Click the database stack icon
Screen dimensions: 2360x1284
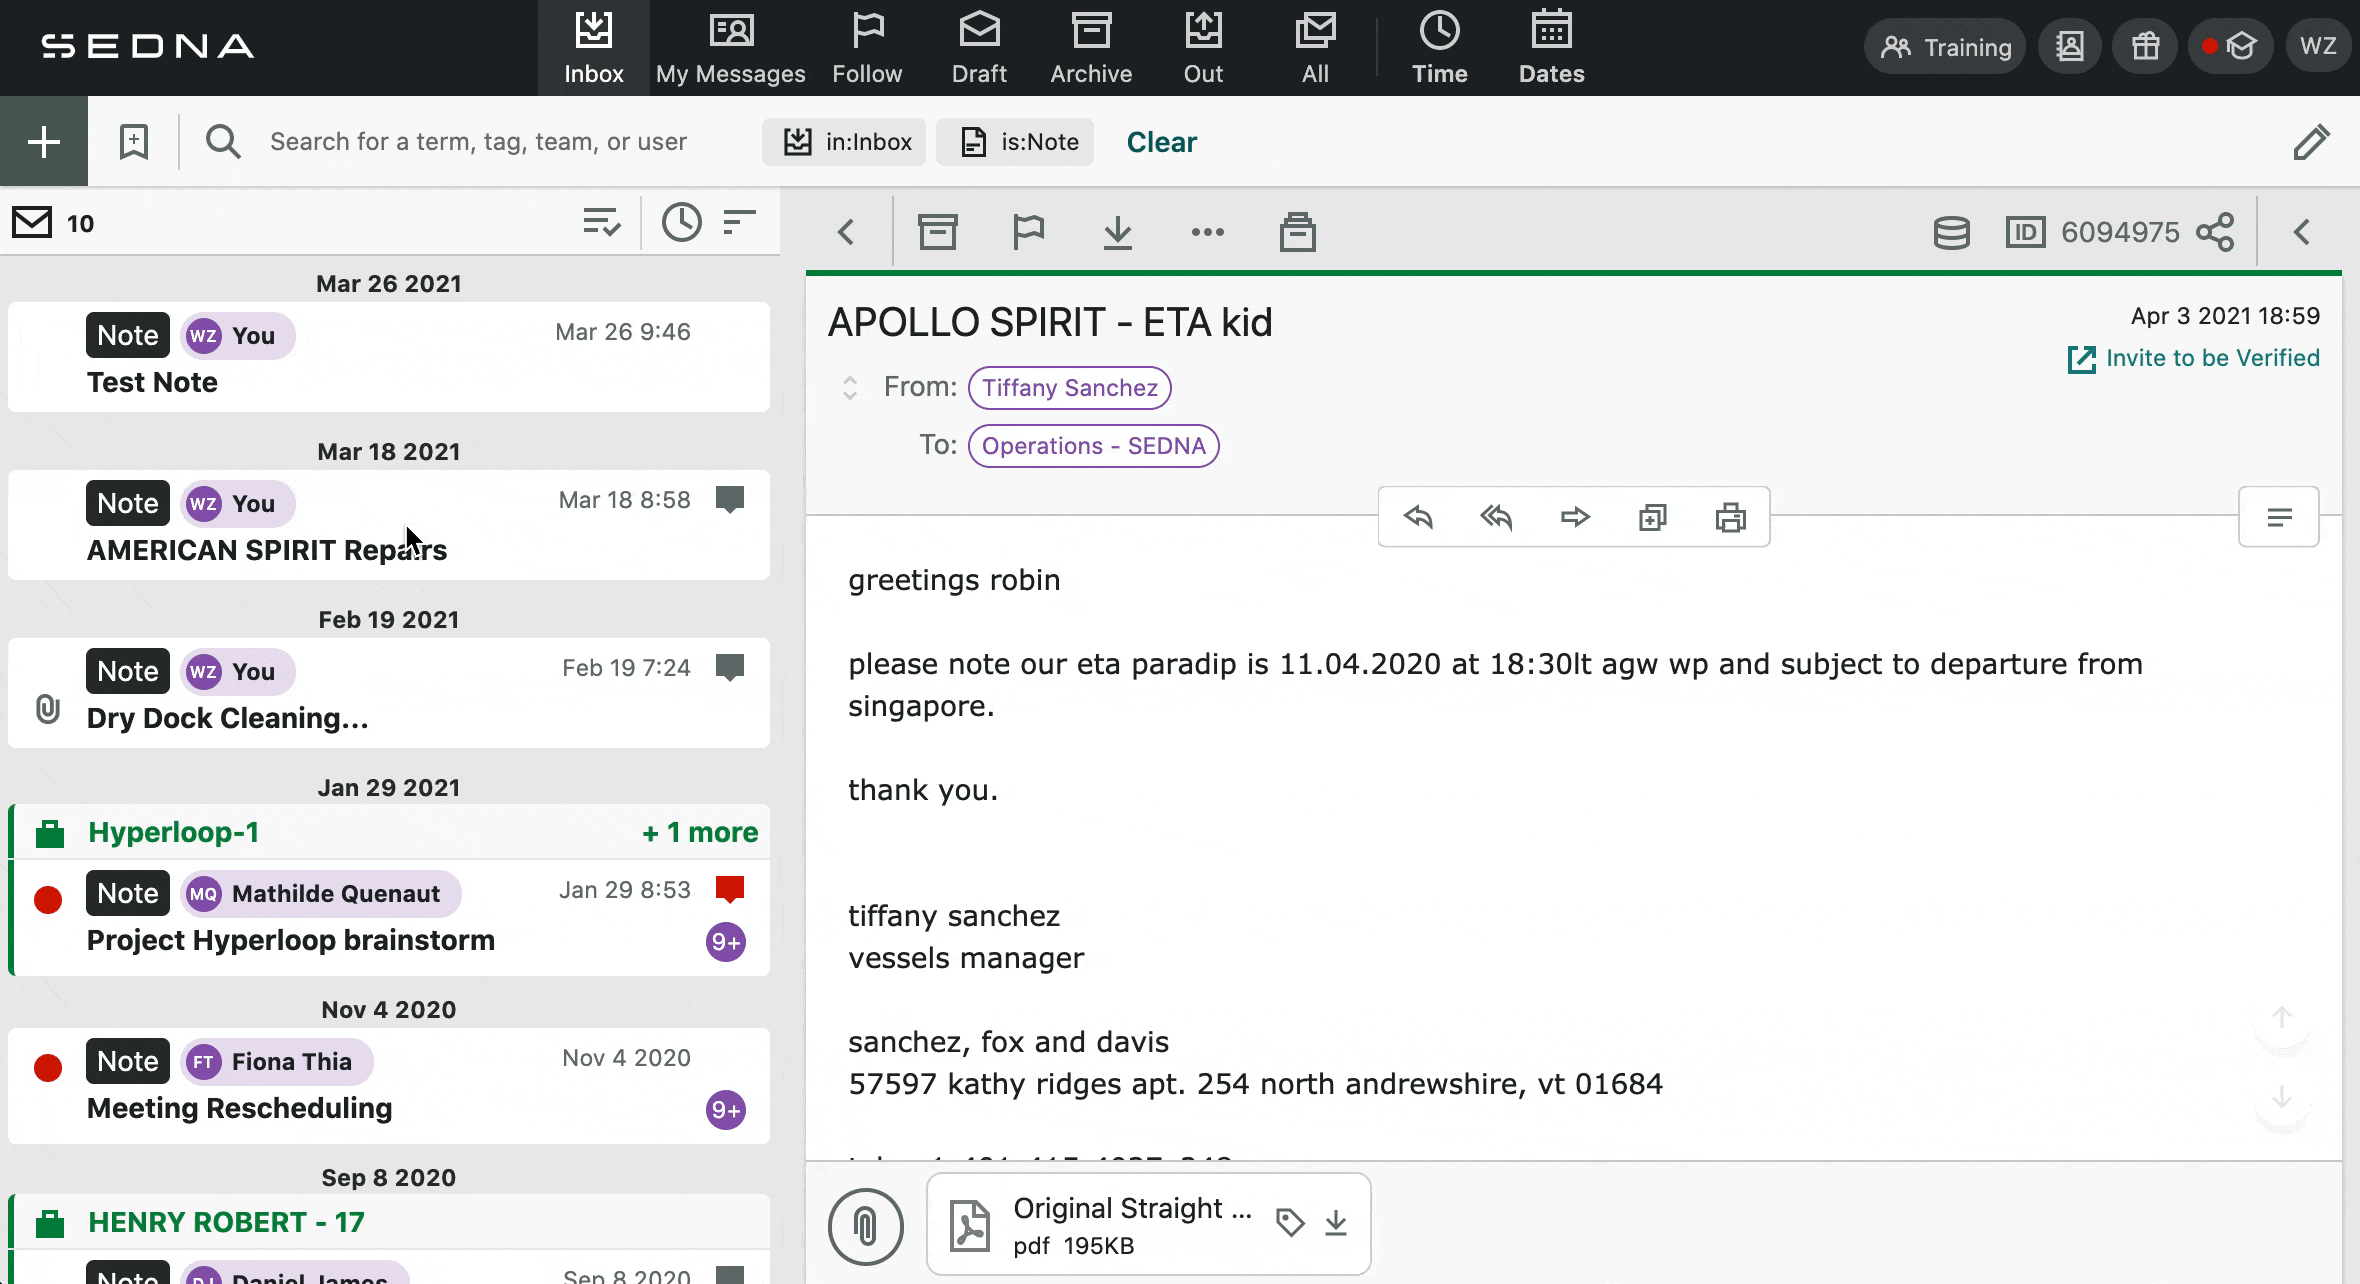coord(1951,232)
